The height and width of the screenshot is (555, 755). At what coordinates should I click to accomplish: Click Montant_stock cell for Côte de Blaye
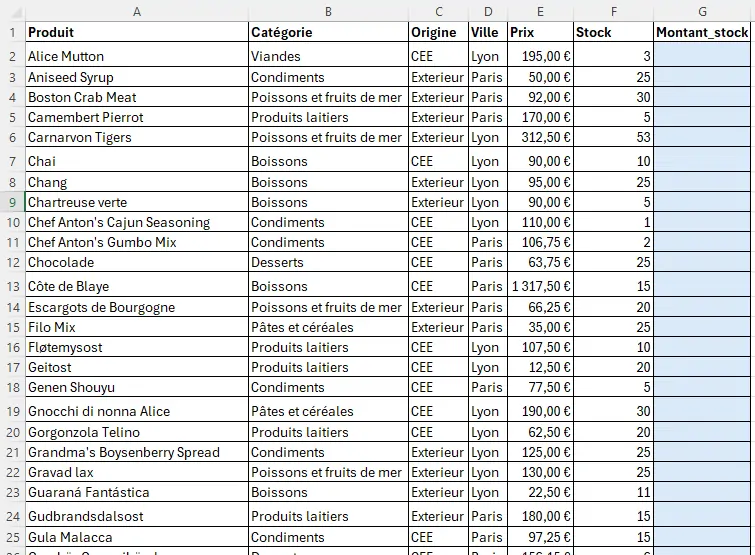[703, 285]
